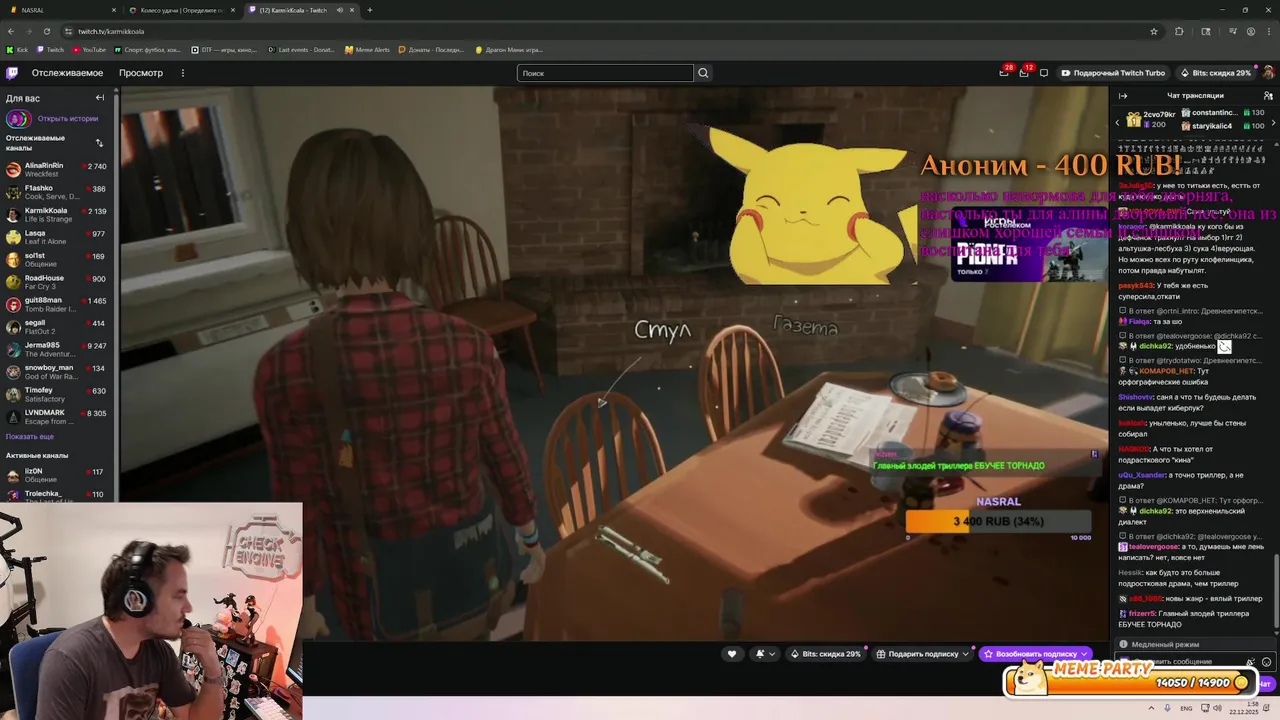The image size is (1280, 720).
Task: Mute the KarmikKoala tab audio icon
Action: point(339,10)
